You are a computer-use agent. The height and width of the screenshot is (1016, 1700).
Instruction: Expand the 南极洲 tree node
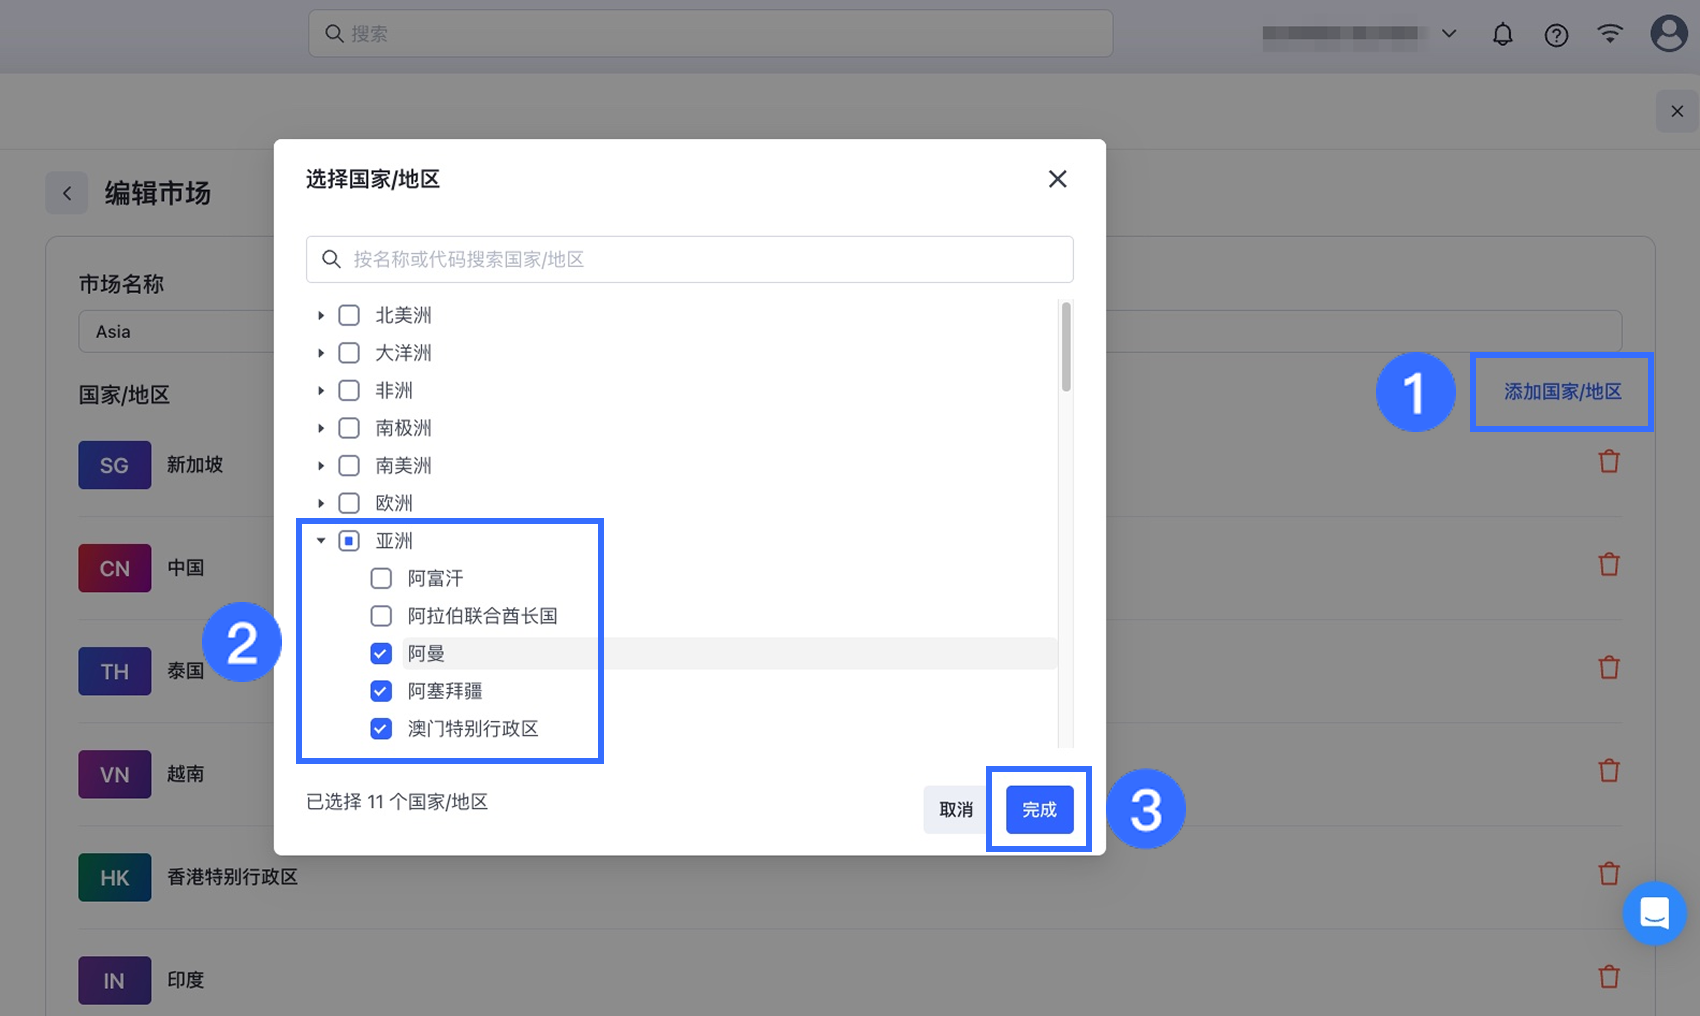pyautogui.click(x=320, y=428)
